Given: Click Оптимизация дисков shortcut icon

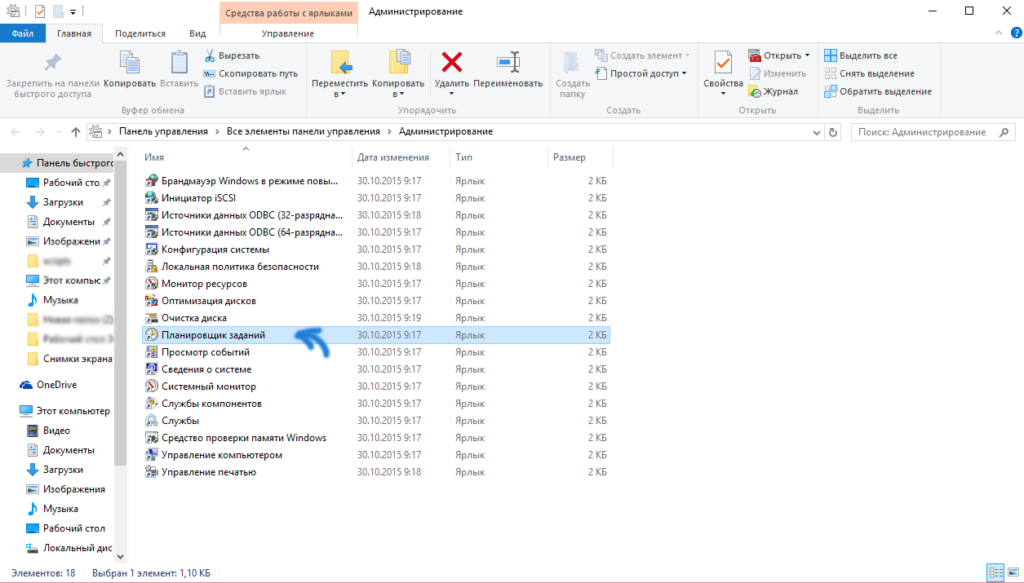Looking at the screenshot, I should (152, 300).
